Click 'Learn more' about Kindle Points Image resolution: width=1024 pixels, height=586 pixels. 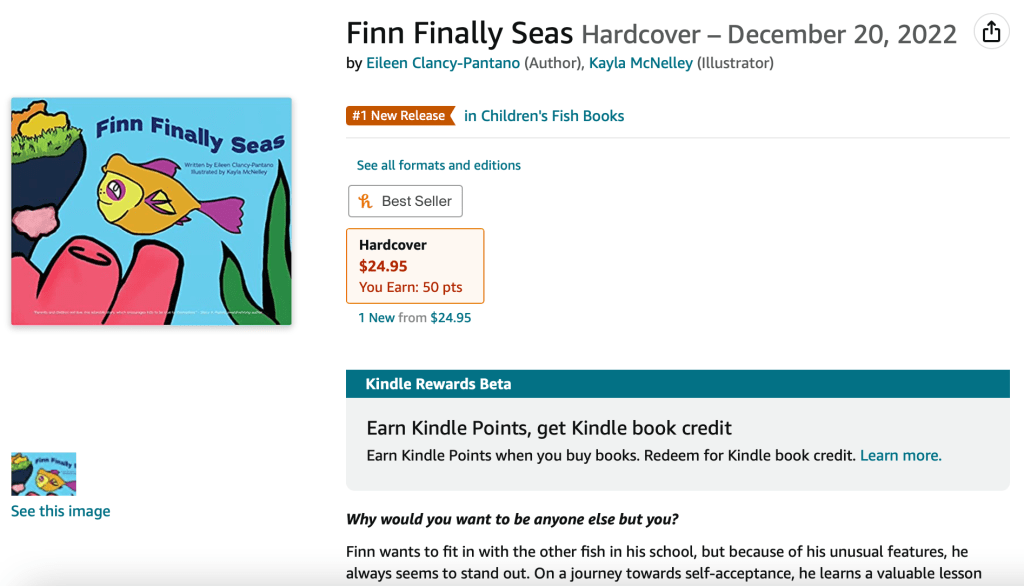click(900, 455)
